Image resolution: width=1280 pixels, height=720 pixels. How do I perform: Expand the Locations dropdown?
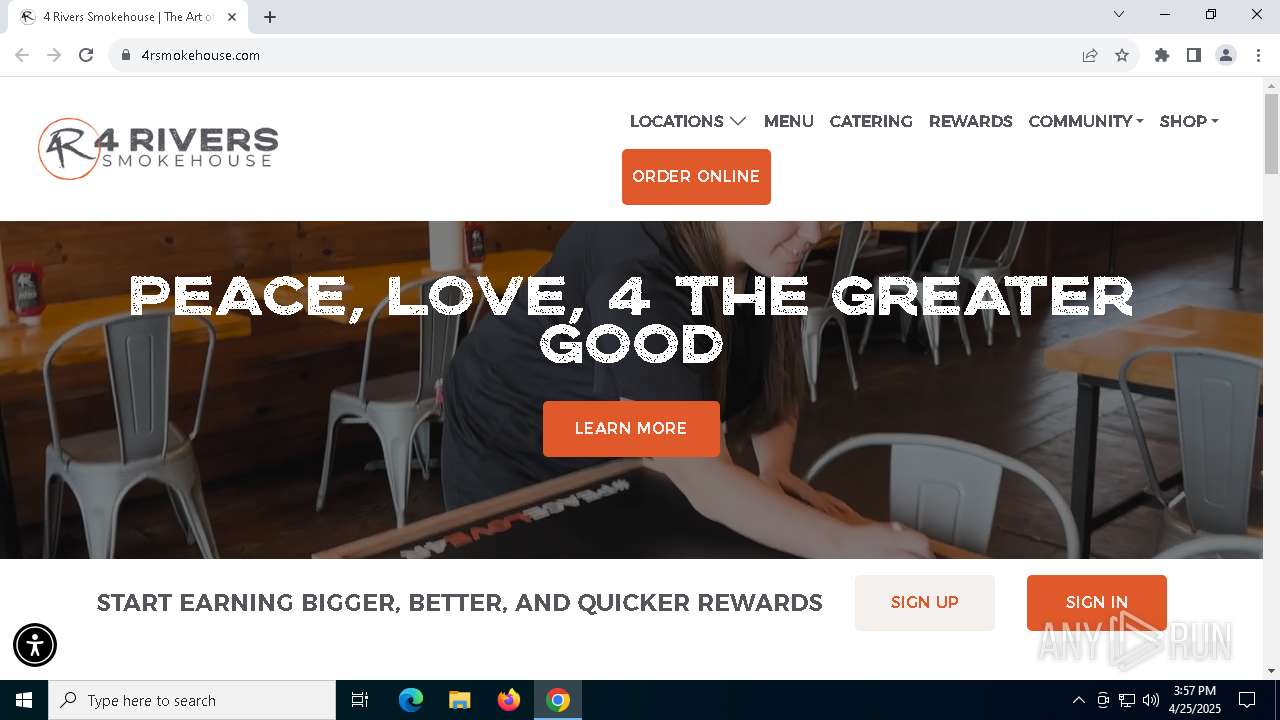(688, 121)
